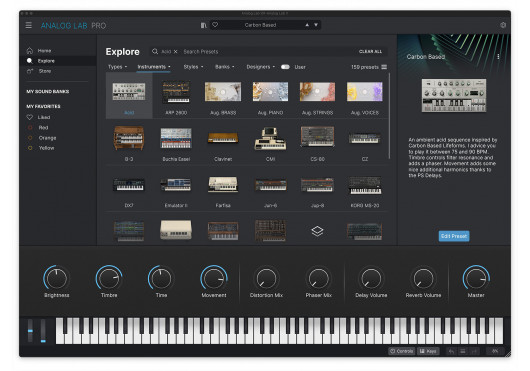Select the Buchla Easel instrument
This screenshot has width=530, height=371.
click(x=176, y=143)
